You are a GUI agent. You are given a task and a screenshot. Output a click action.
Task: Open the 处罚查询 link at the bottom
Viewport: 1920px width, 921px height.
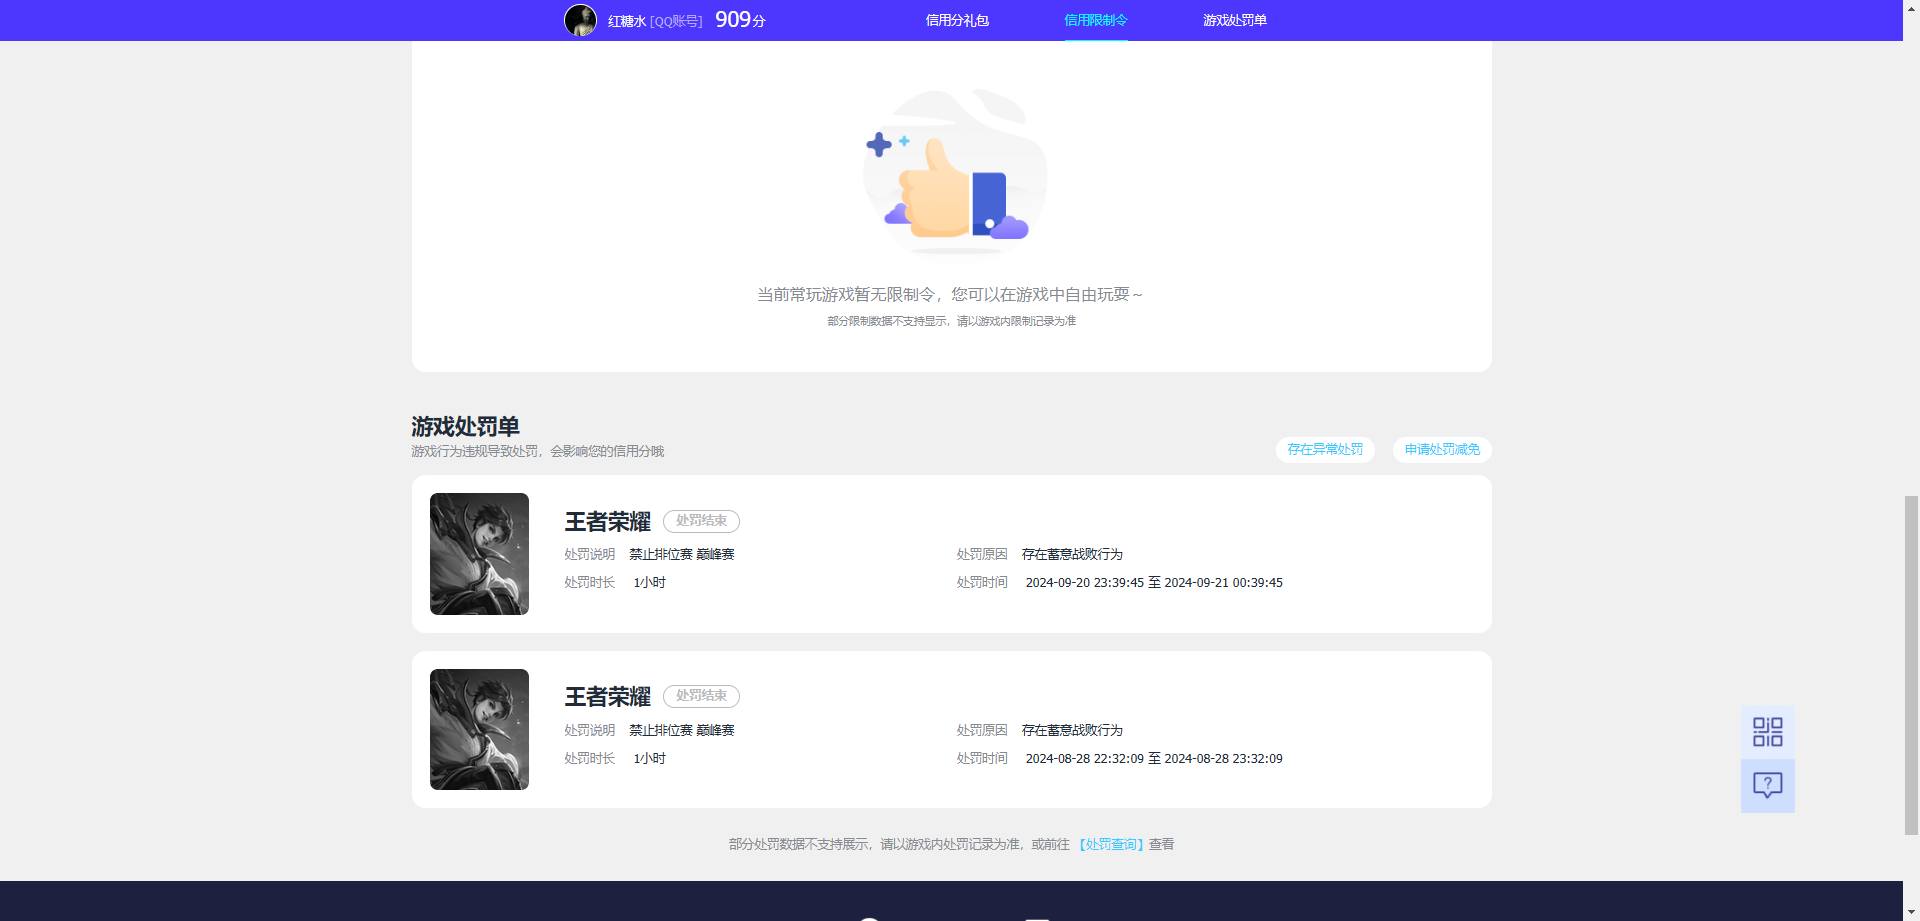tap(1111, 844)
